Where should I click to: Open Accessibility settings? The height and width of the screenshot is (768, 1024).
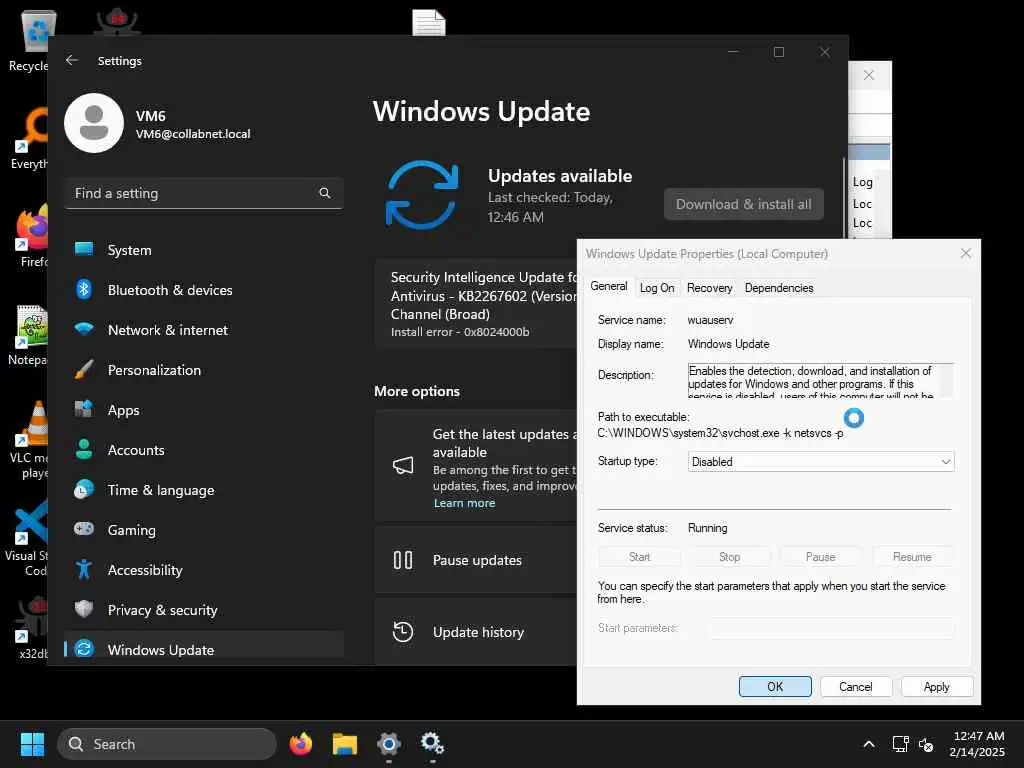click(x=204, y=570)
